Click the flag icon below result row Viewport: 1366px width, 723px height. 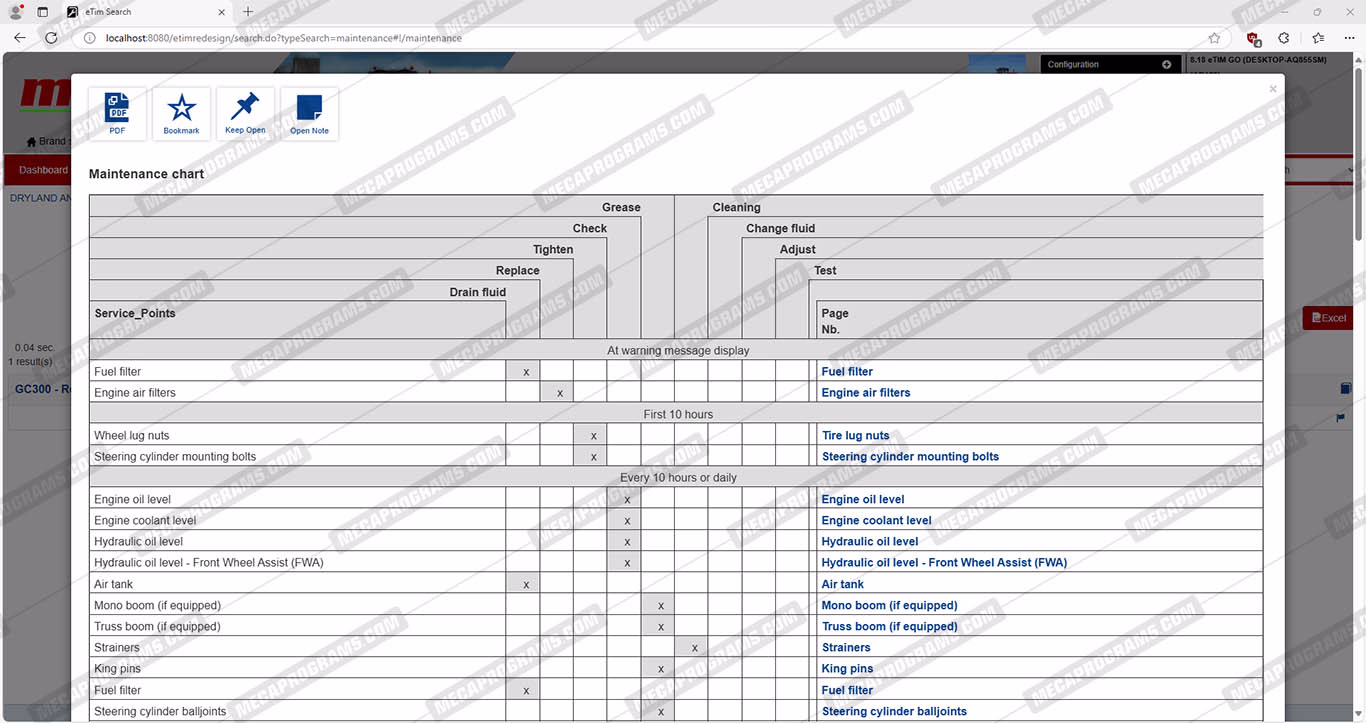tap(1340, 418)
